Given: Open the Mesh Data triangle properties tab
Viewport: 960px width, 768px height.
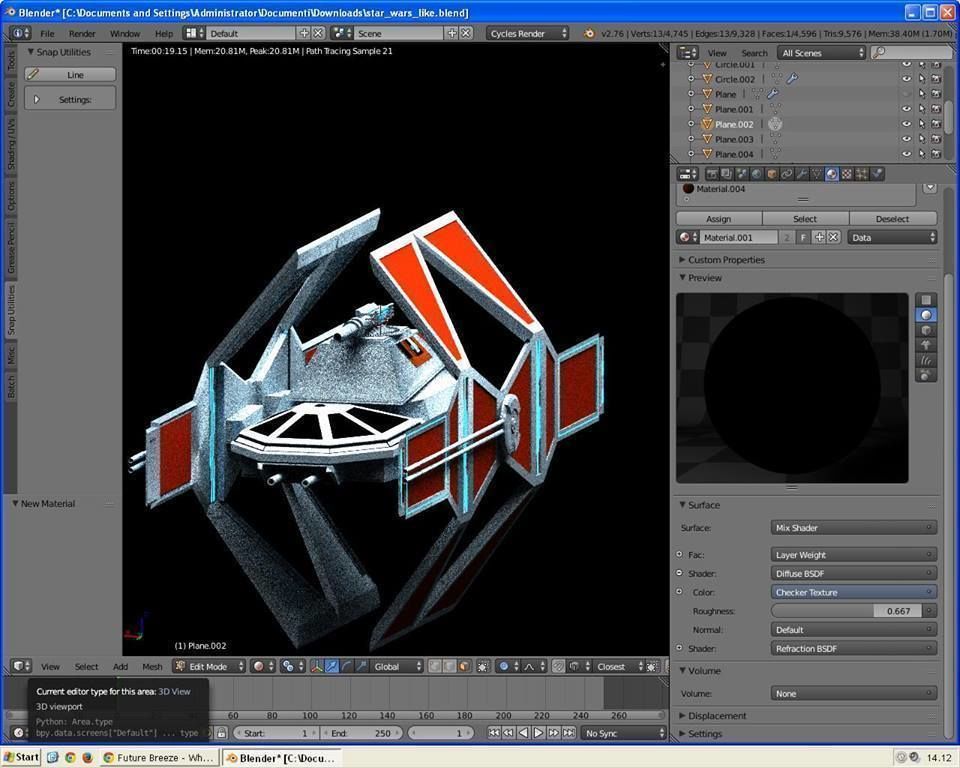Looking at the screenshot, I should pyautogui.click(x=817, y=175).
